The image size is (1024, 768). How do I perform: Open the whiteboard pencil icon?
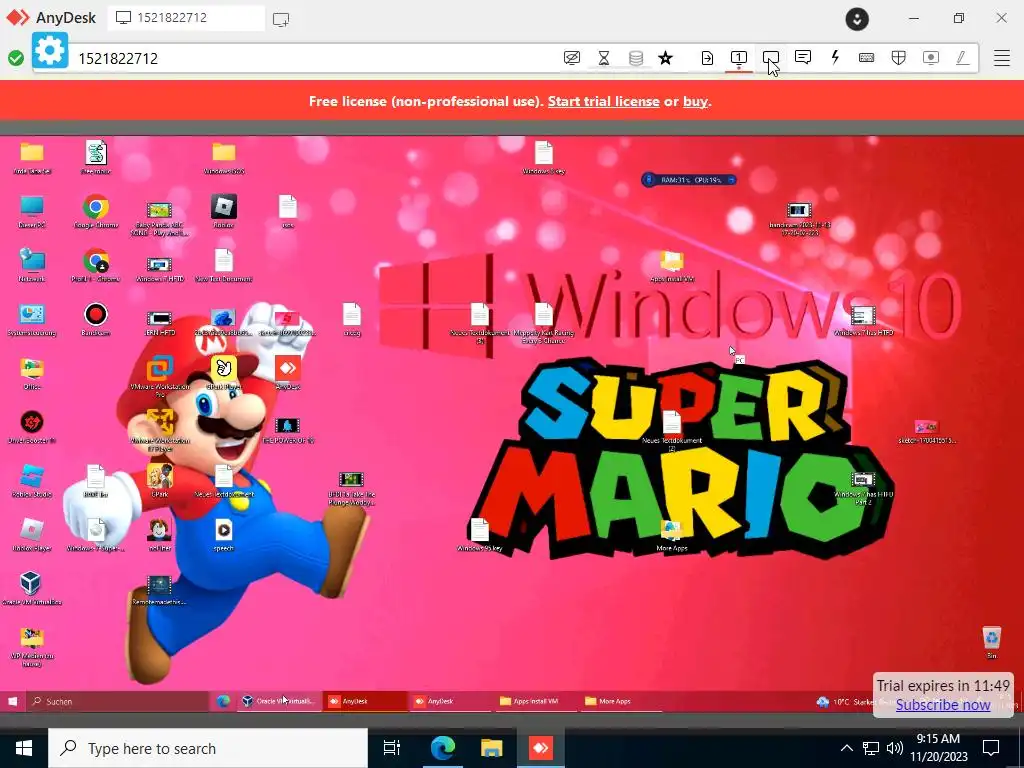point(962,58)
